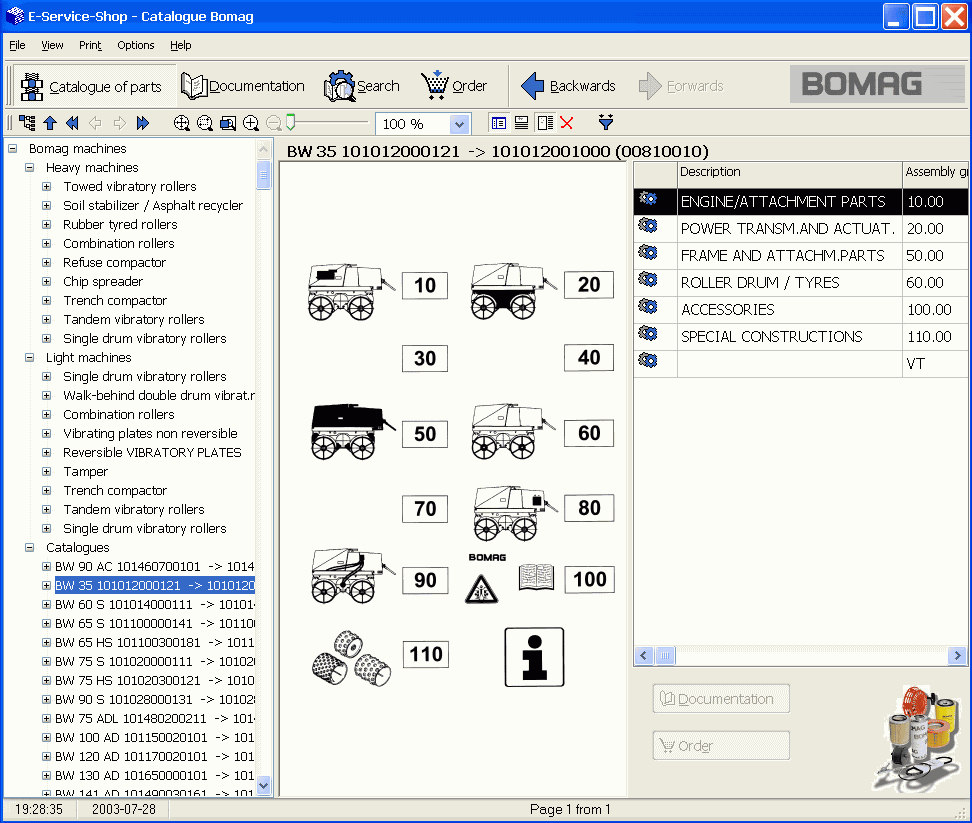Zoom in with plus magnifier

pos(250,123)
